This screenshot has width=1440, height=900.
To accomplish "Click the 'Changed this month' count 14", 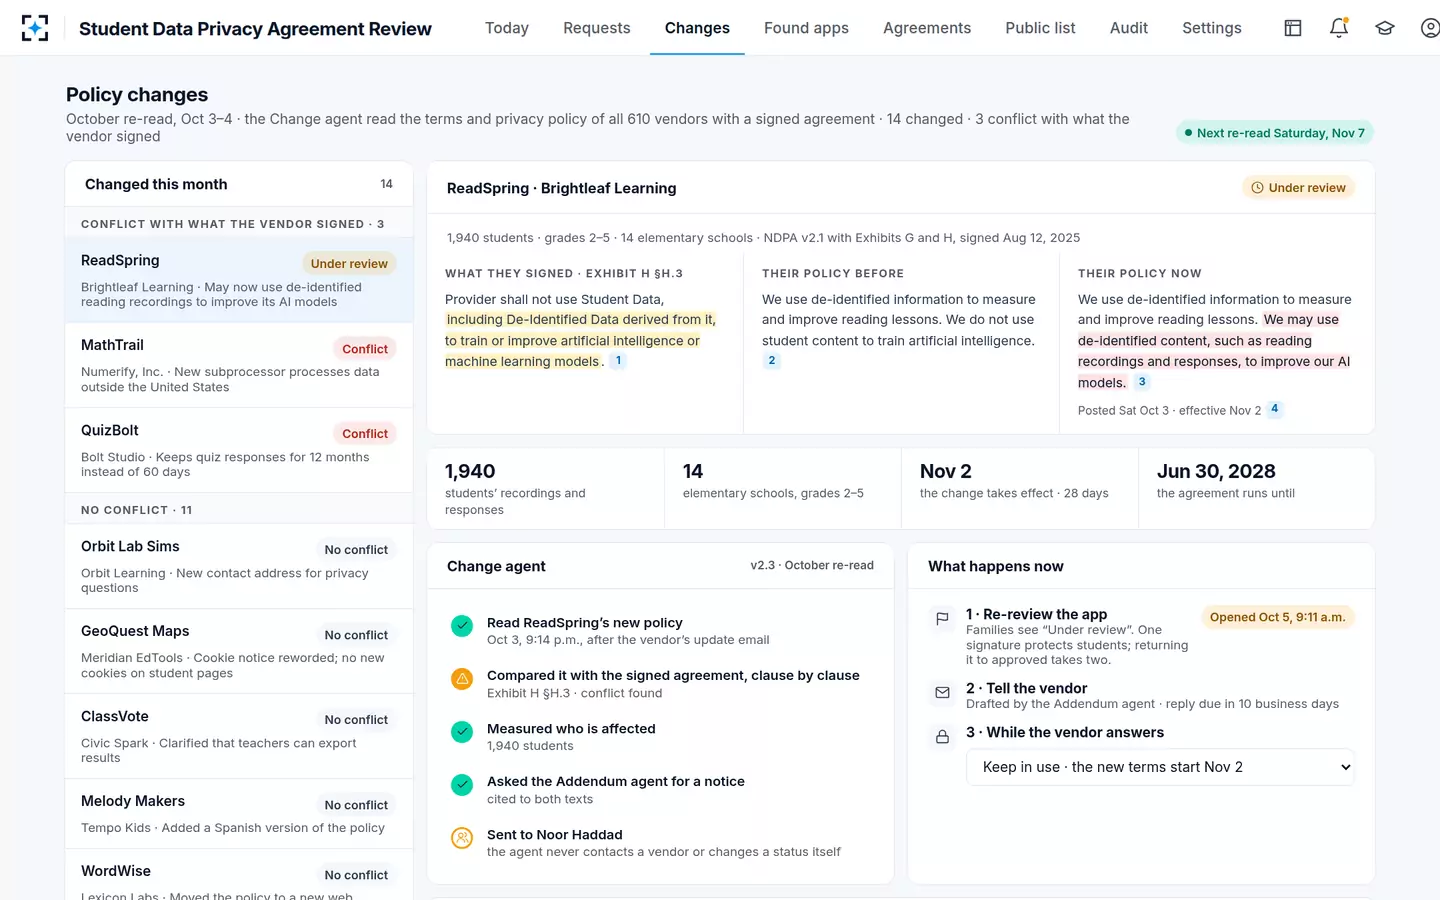I will click(386, 184).
